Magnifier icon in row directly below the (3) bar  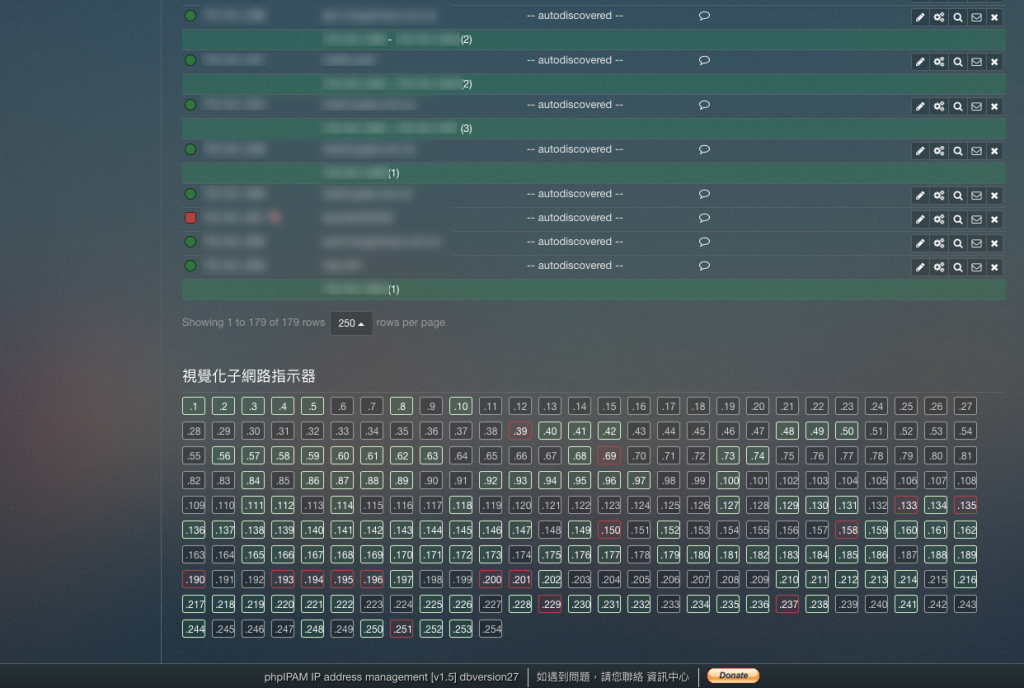click(957, 151)
